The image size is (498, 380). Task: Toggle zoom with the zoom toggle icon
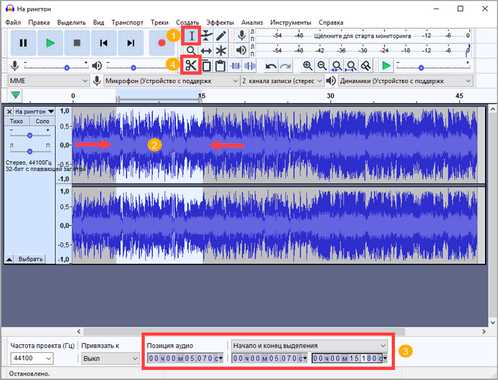366,66
